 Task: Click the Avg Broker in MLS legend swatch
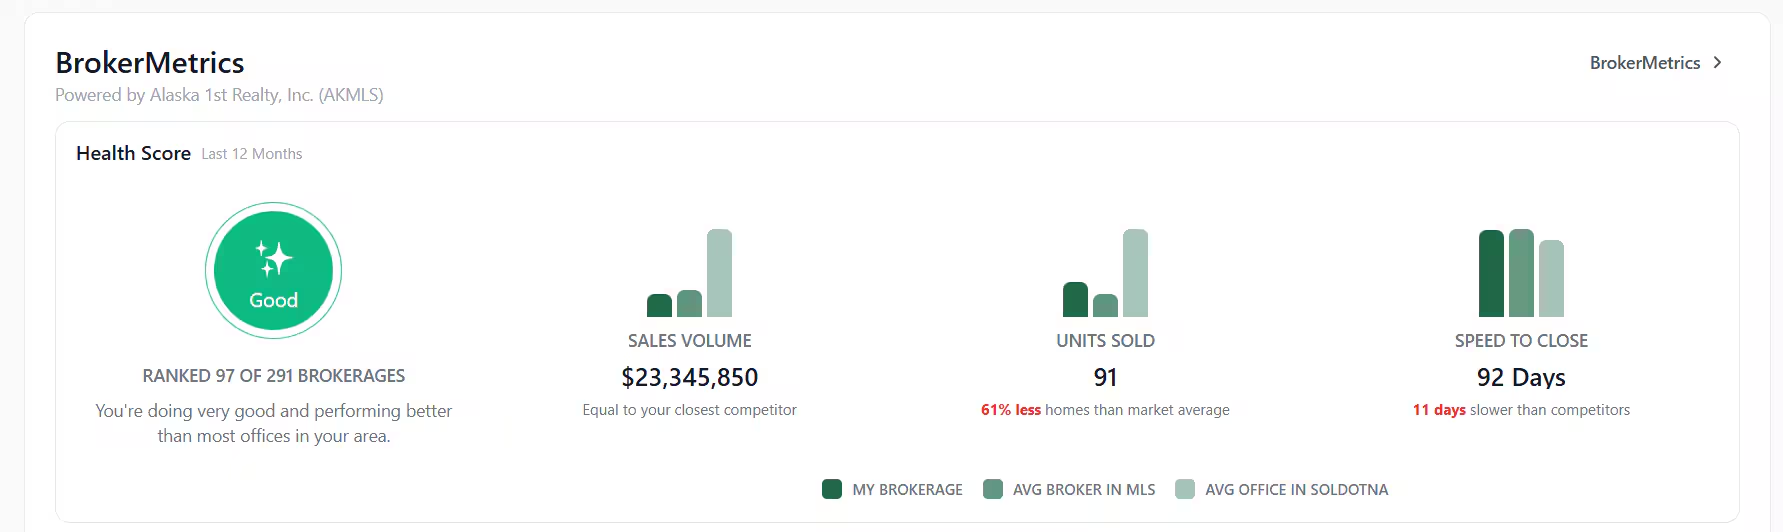tap(993, 489)
